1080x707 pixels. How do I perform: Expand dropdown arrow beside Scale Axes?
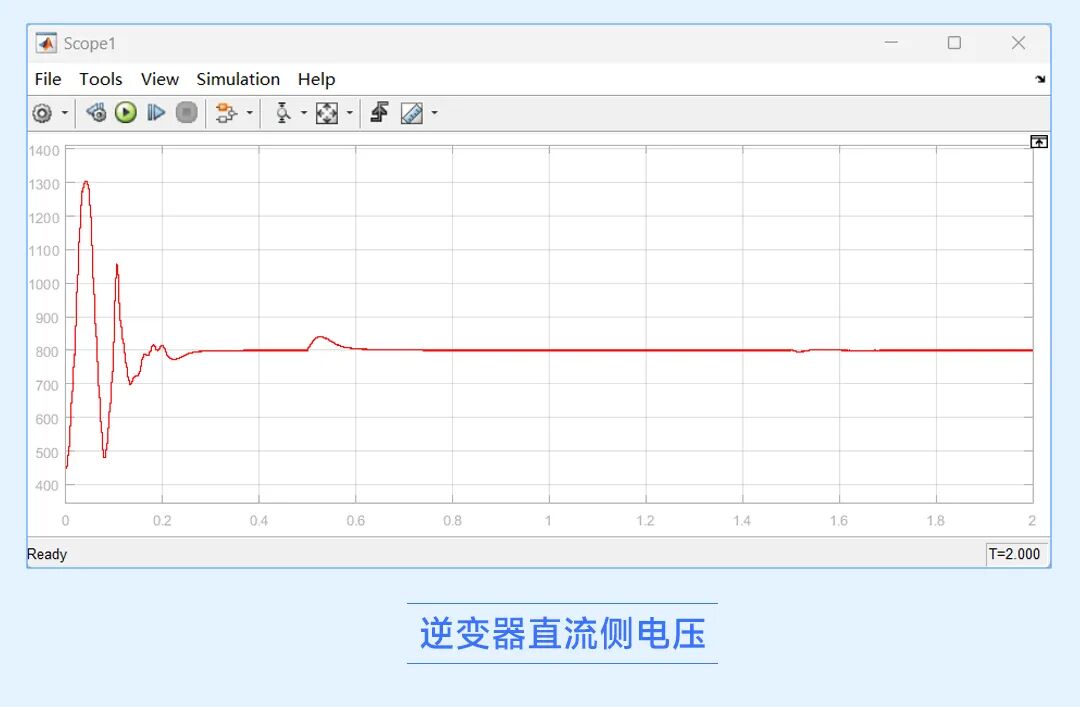[349, 113]
